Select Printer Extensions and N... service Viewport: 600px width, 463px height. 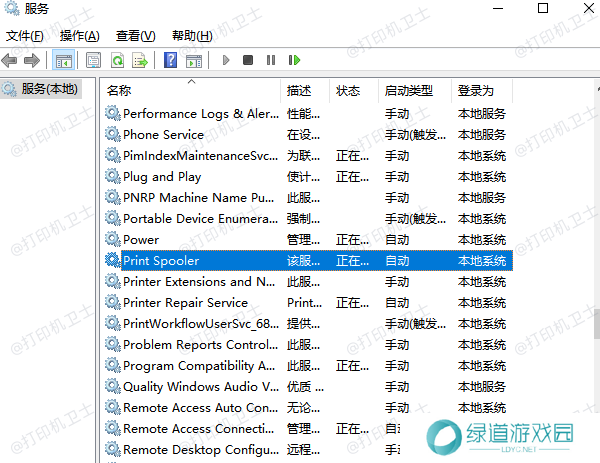(x=308, y=282)
